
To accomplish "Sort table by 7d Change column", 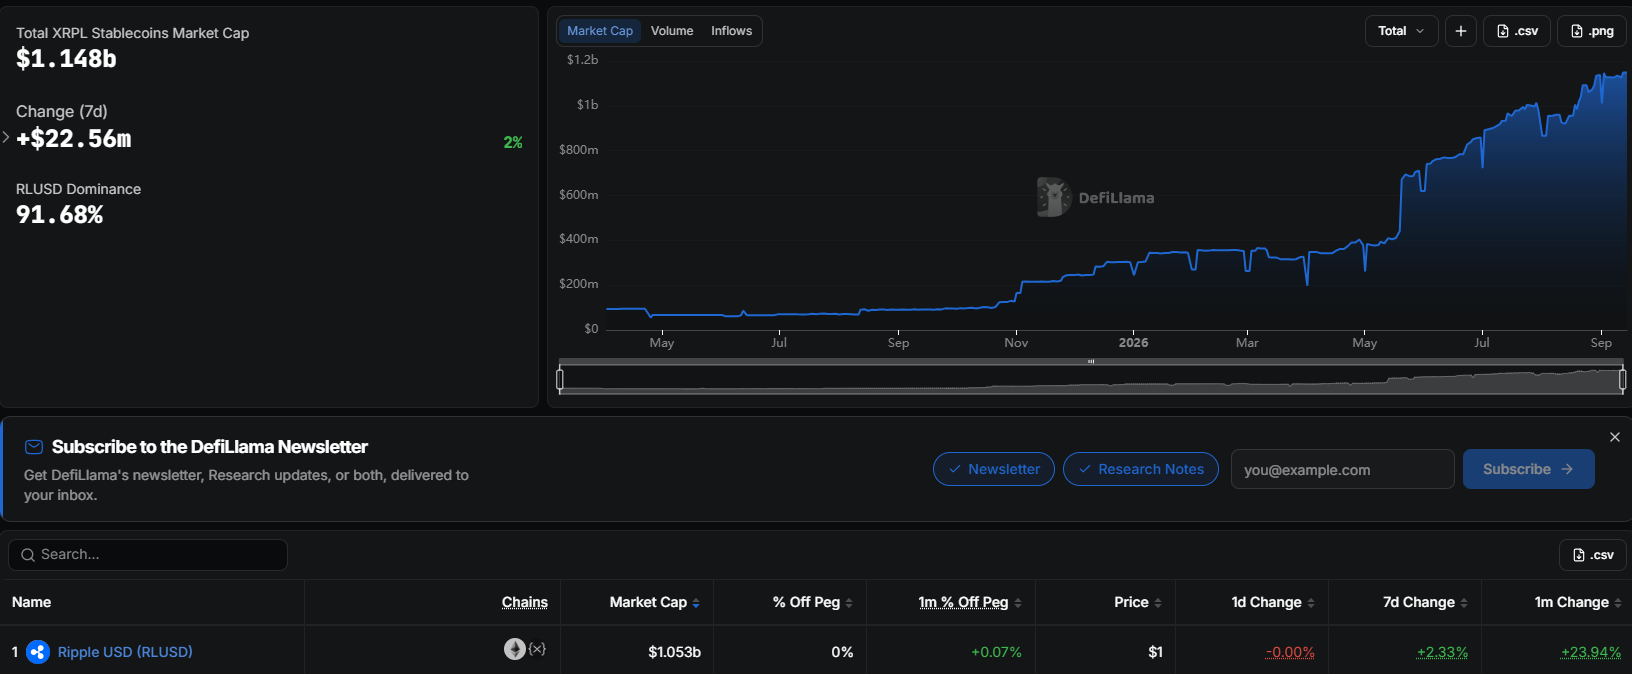I will (1425, 602).
